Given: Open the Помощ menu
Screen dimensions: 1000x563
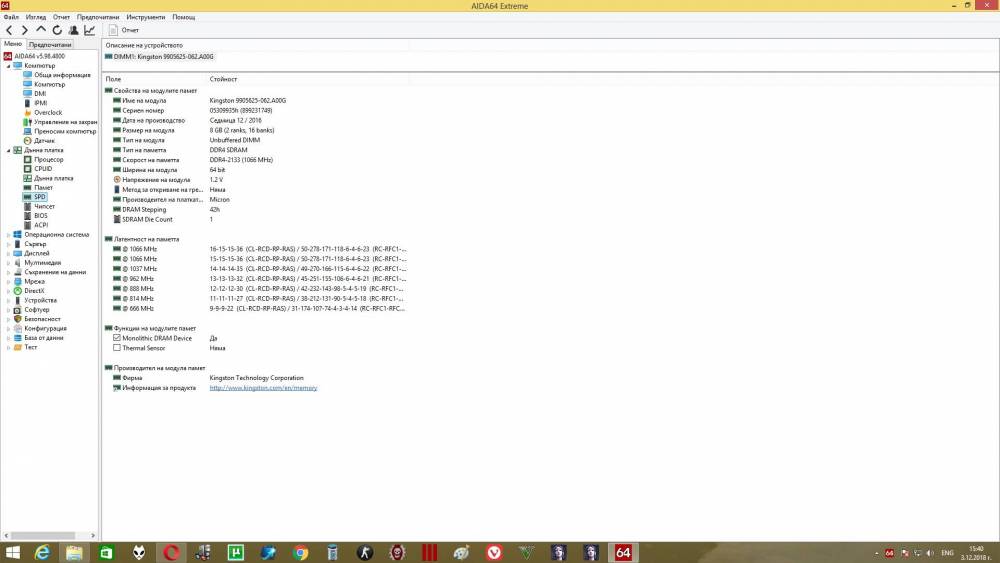Looking at the screenshot, I should [x=184, y=17].
